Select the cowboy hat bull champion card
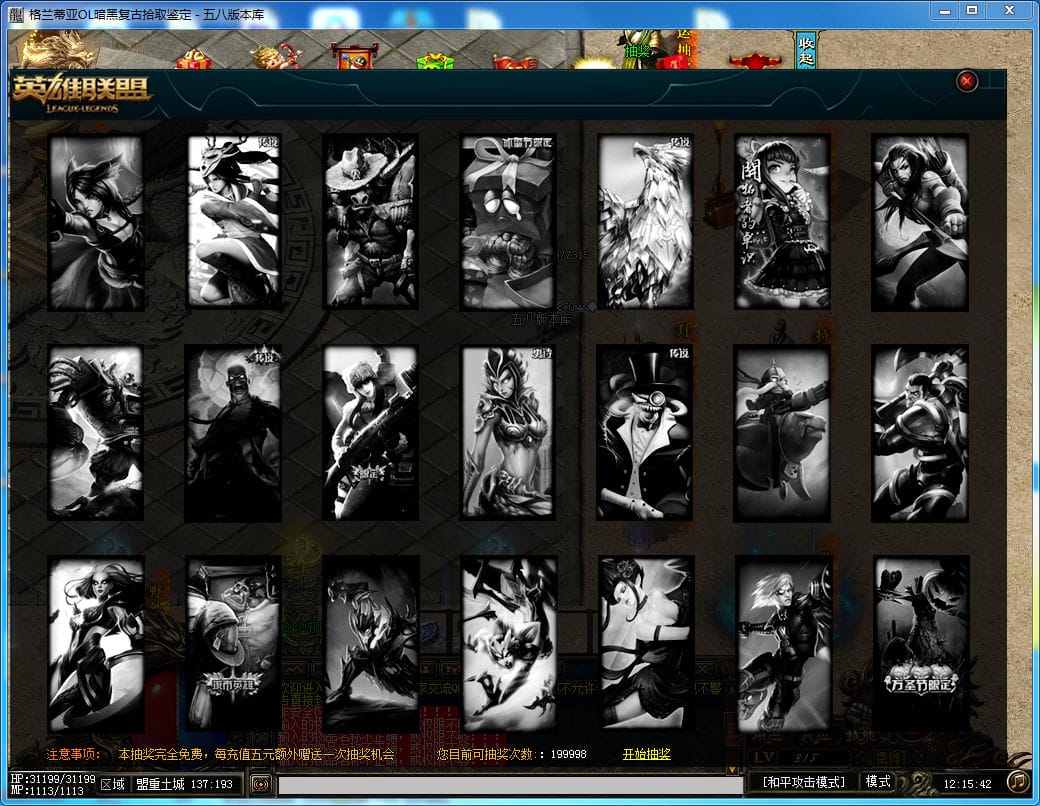1040x806 pixels. click(x=371, y=222)
